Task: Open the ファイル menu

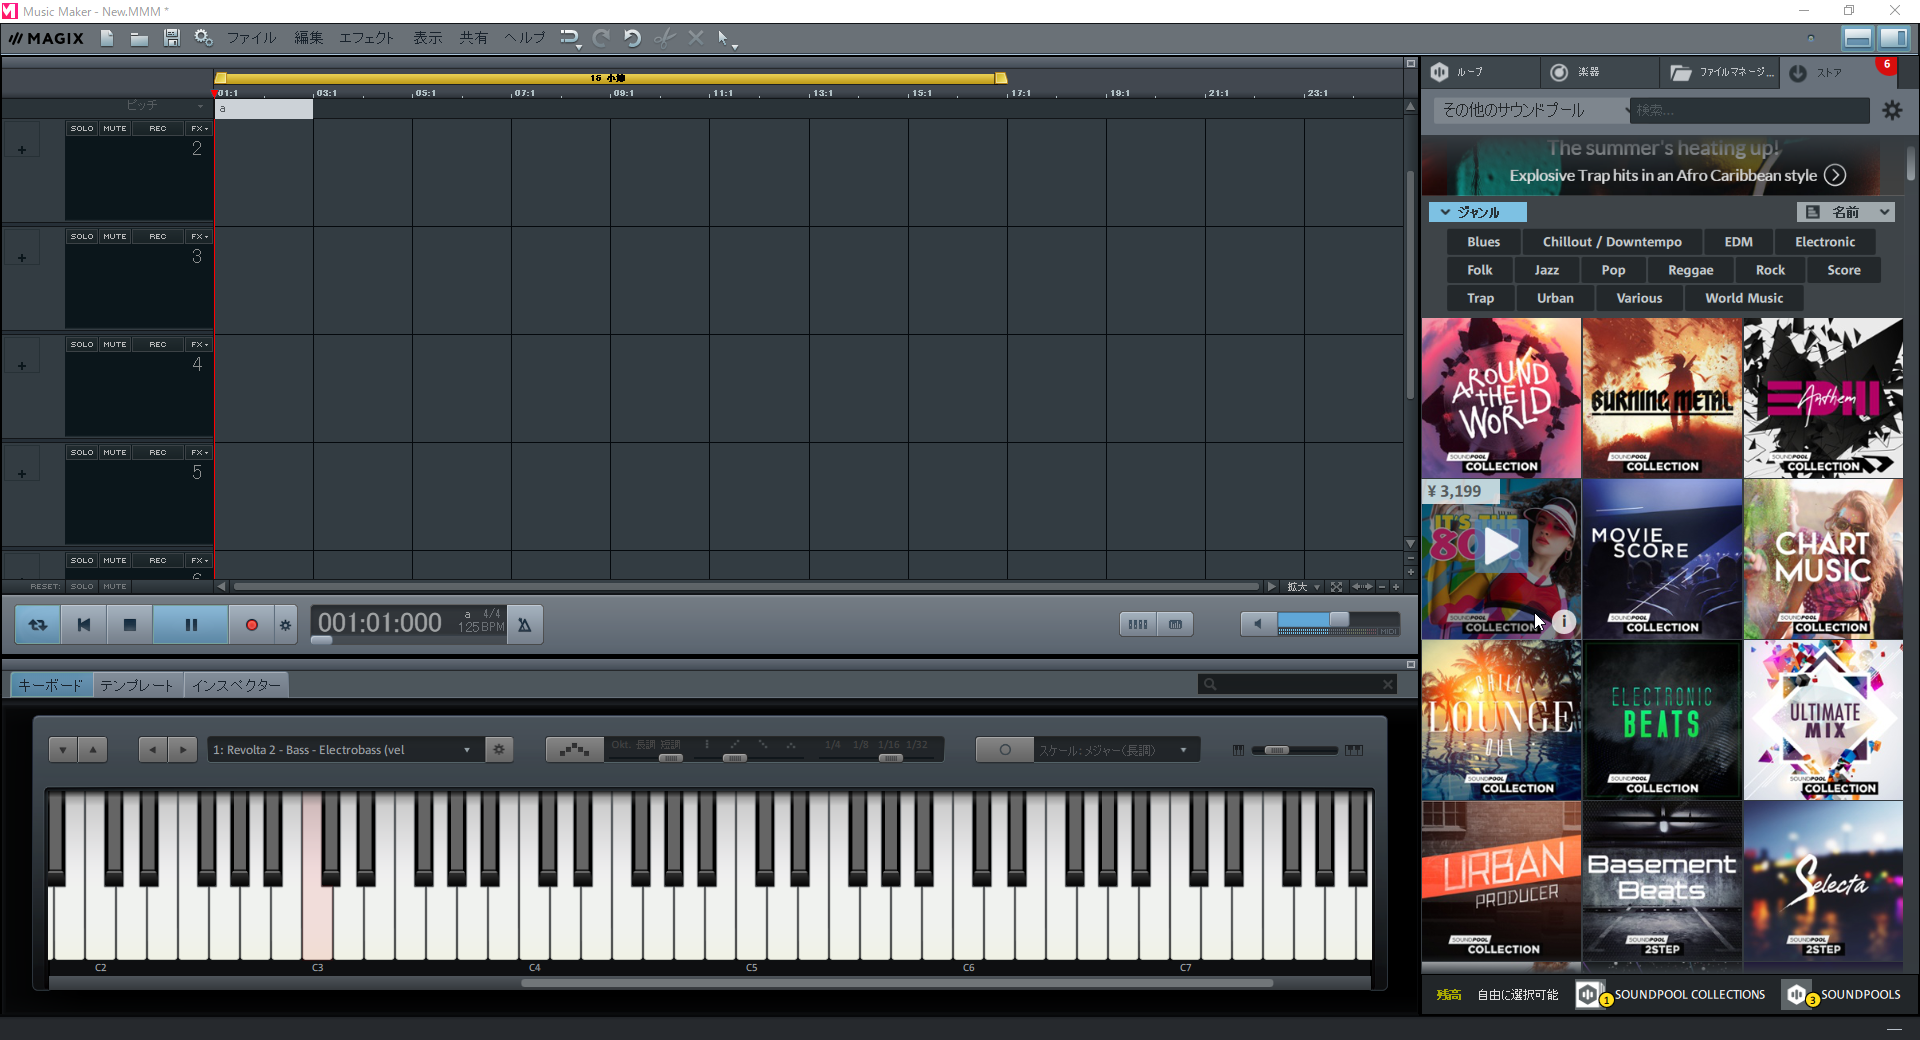Action: click(251, 38)
